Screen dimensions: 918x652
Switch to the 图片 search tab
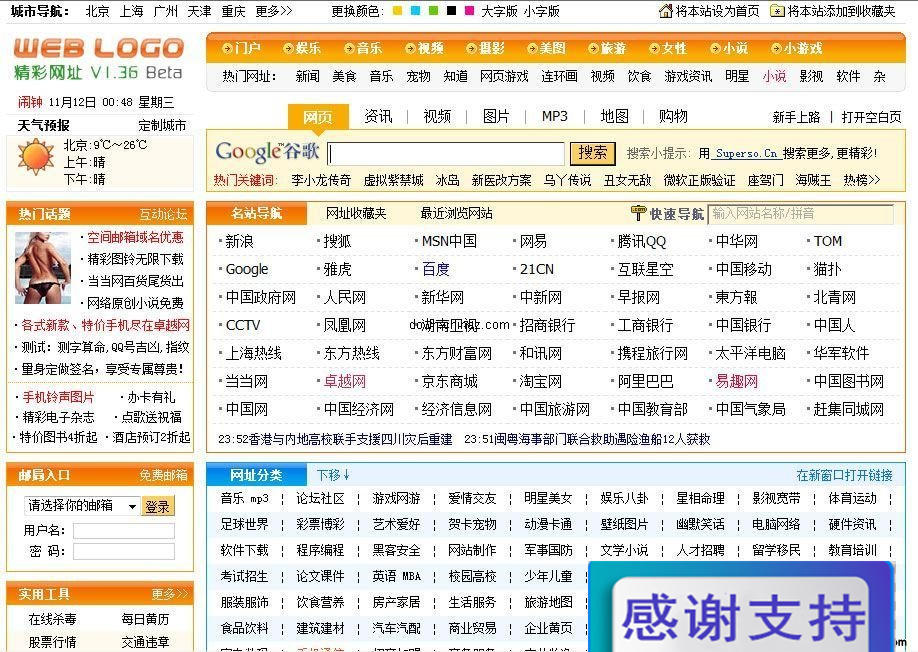496,116
